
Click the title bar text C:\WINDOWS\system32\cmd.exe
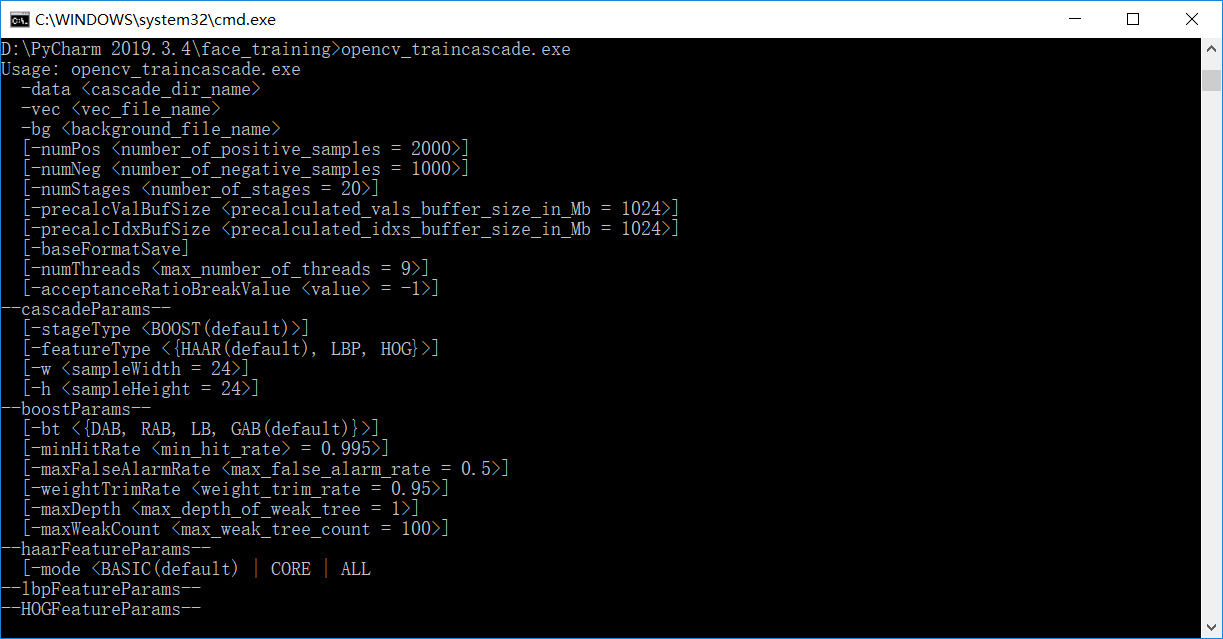pos(155,19)
